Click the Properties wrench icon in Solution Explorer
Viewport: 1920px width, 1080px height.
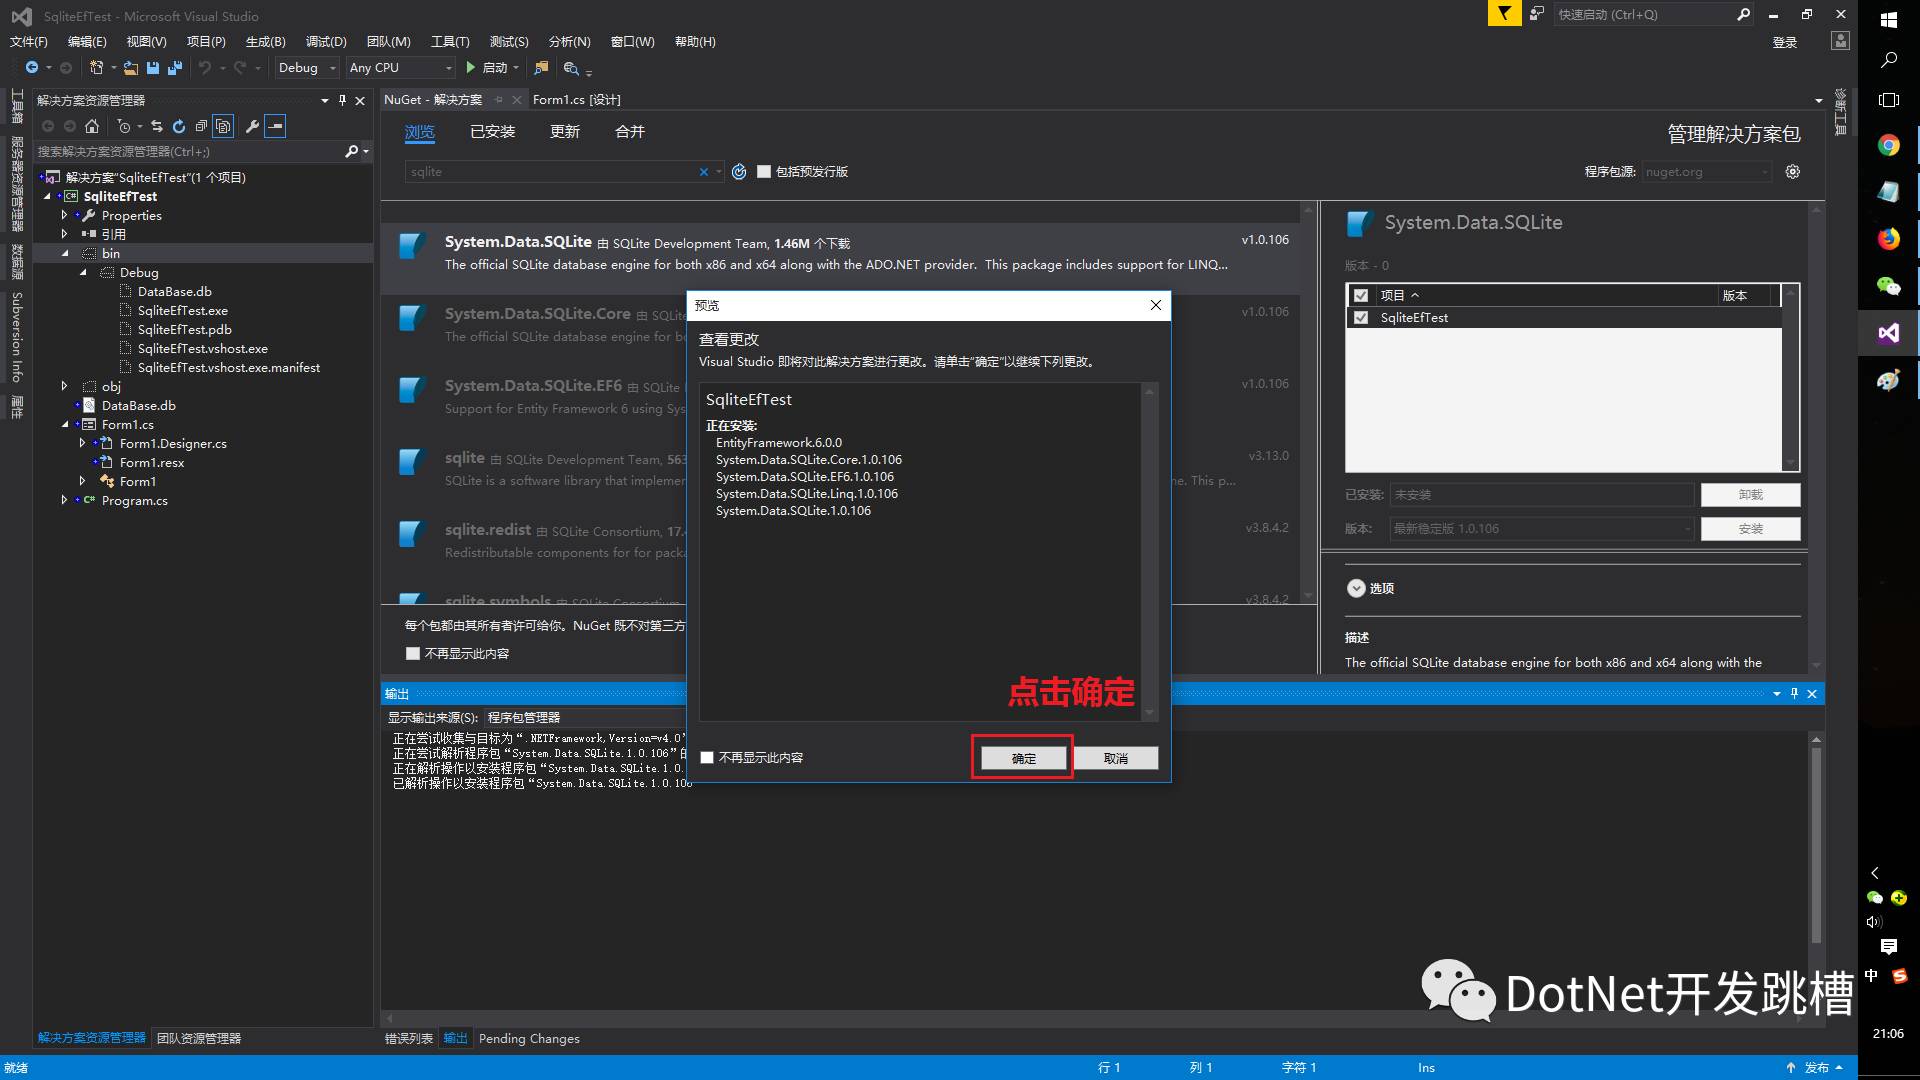pos(252,126)
